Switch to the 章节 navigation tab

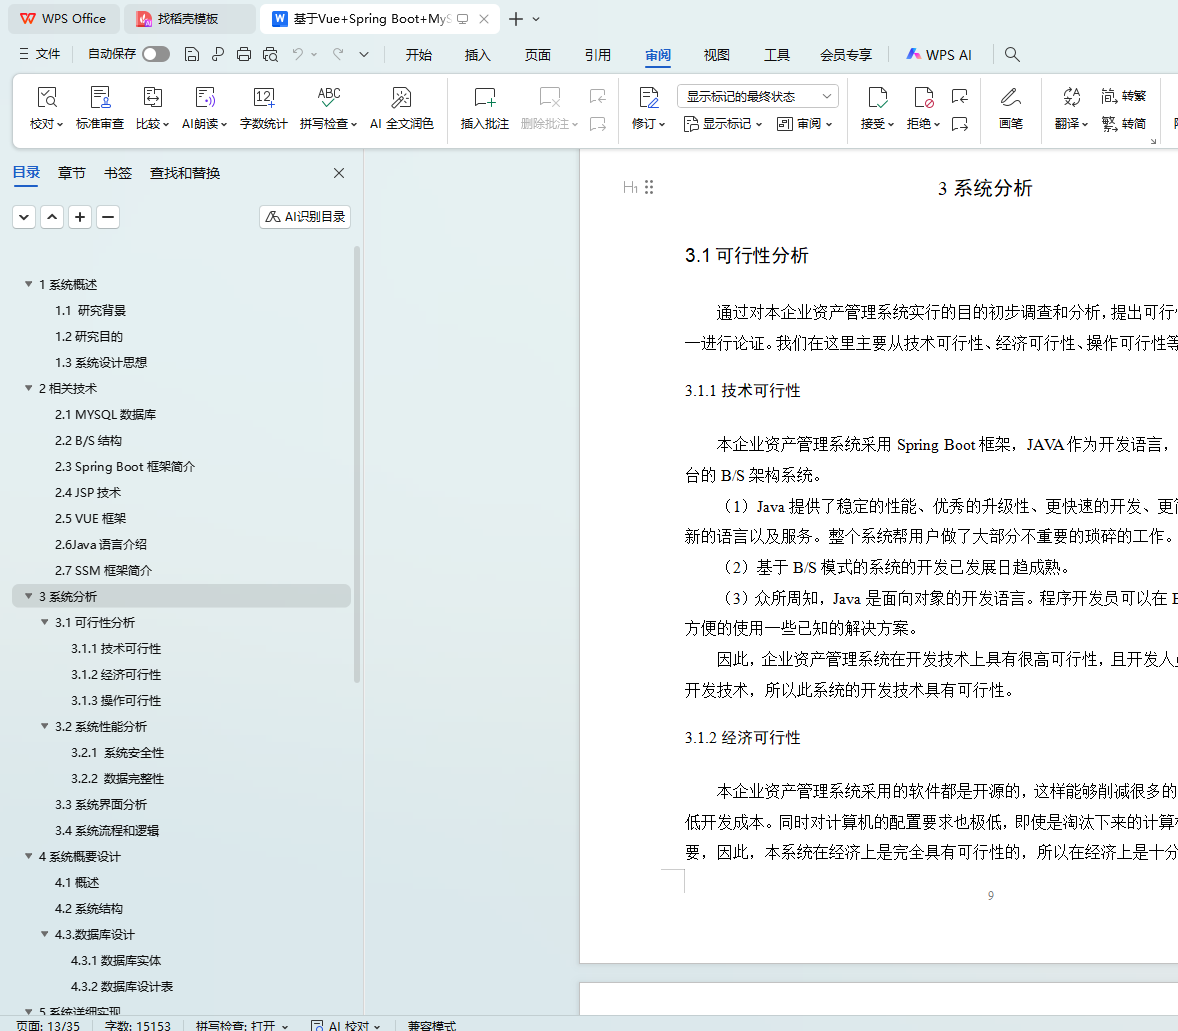pos(72,173)
